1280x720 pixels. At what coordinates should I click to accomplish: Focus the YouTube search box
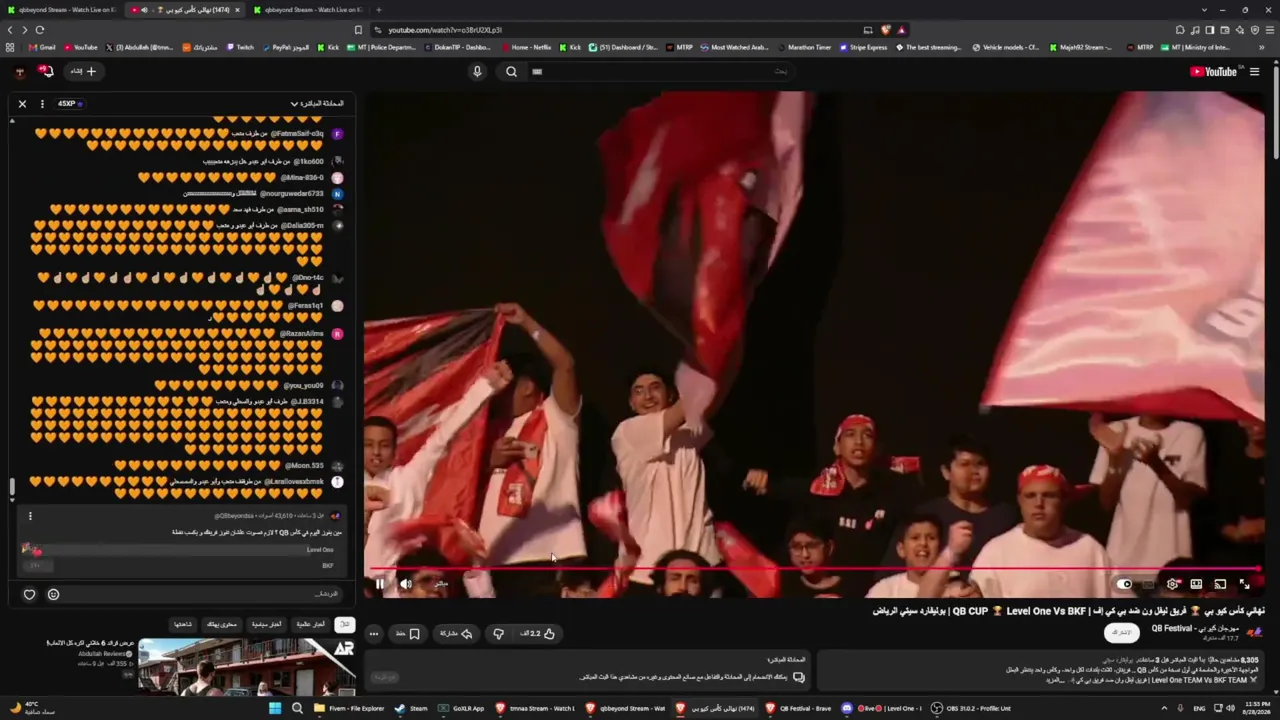660,71
